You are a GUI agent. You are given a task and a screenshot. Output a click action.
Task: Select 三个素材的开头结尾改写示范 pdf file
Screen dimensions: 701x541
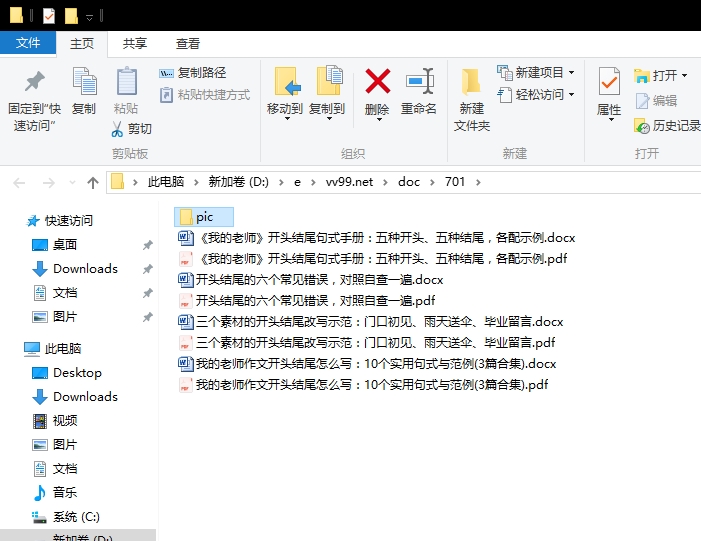click(x=367, y=342)
